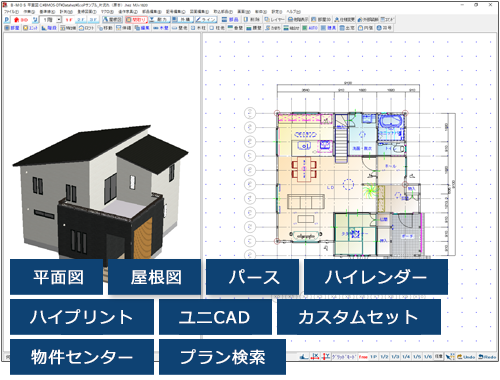Switch to the 3F floor button
Viewport: 500px width, 380px height.
pyautogui.click(x=93, y=20)
